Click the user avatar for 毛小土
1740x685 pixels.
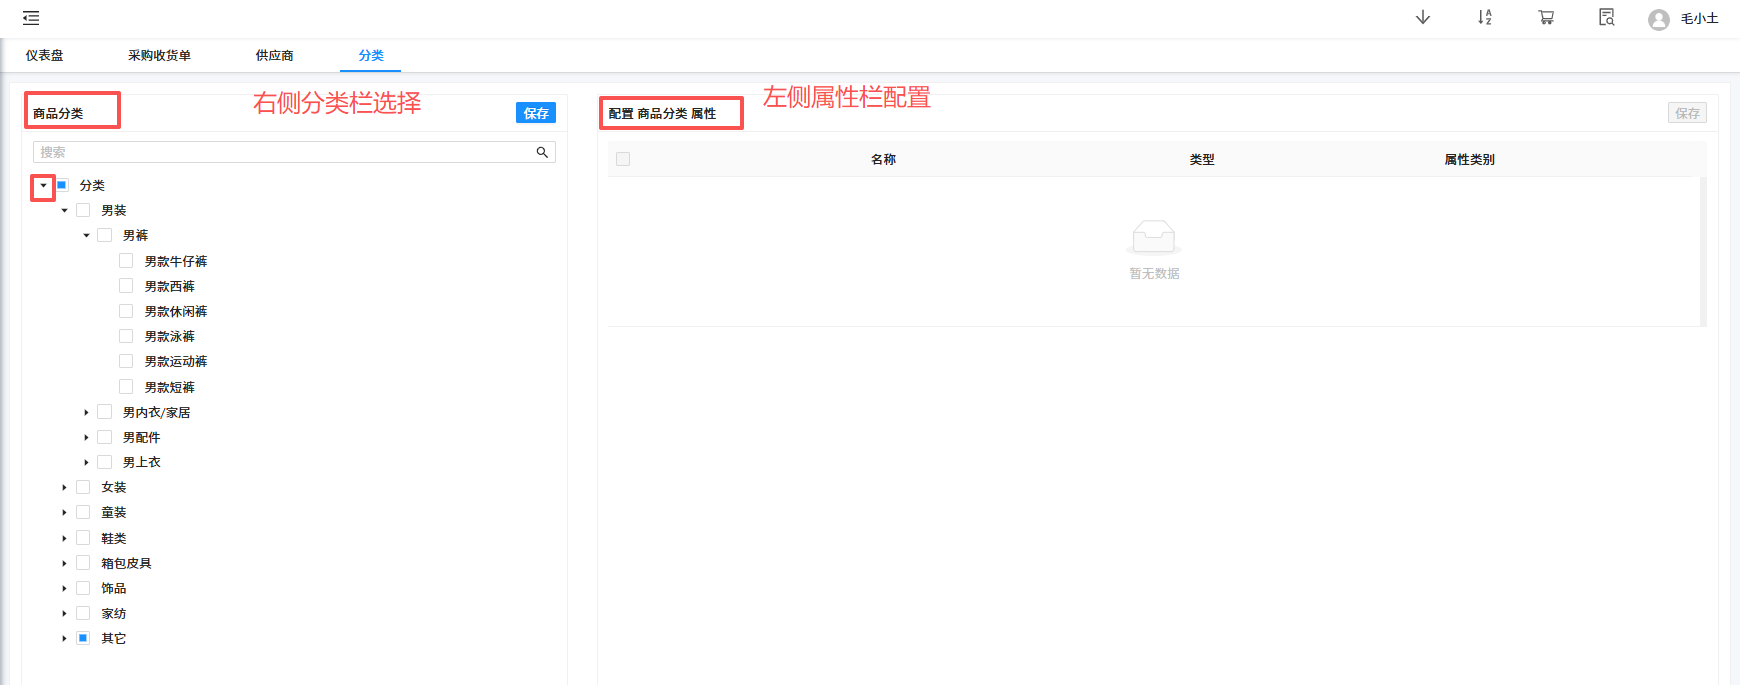(x=1658, y=20)
